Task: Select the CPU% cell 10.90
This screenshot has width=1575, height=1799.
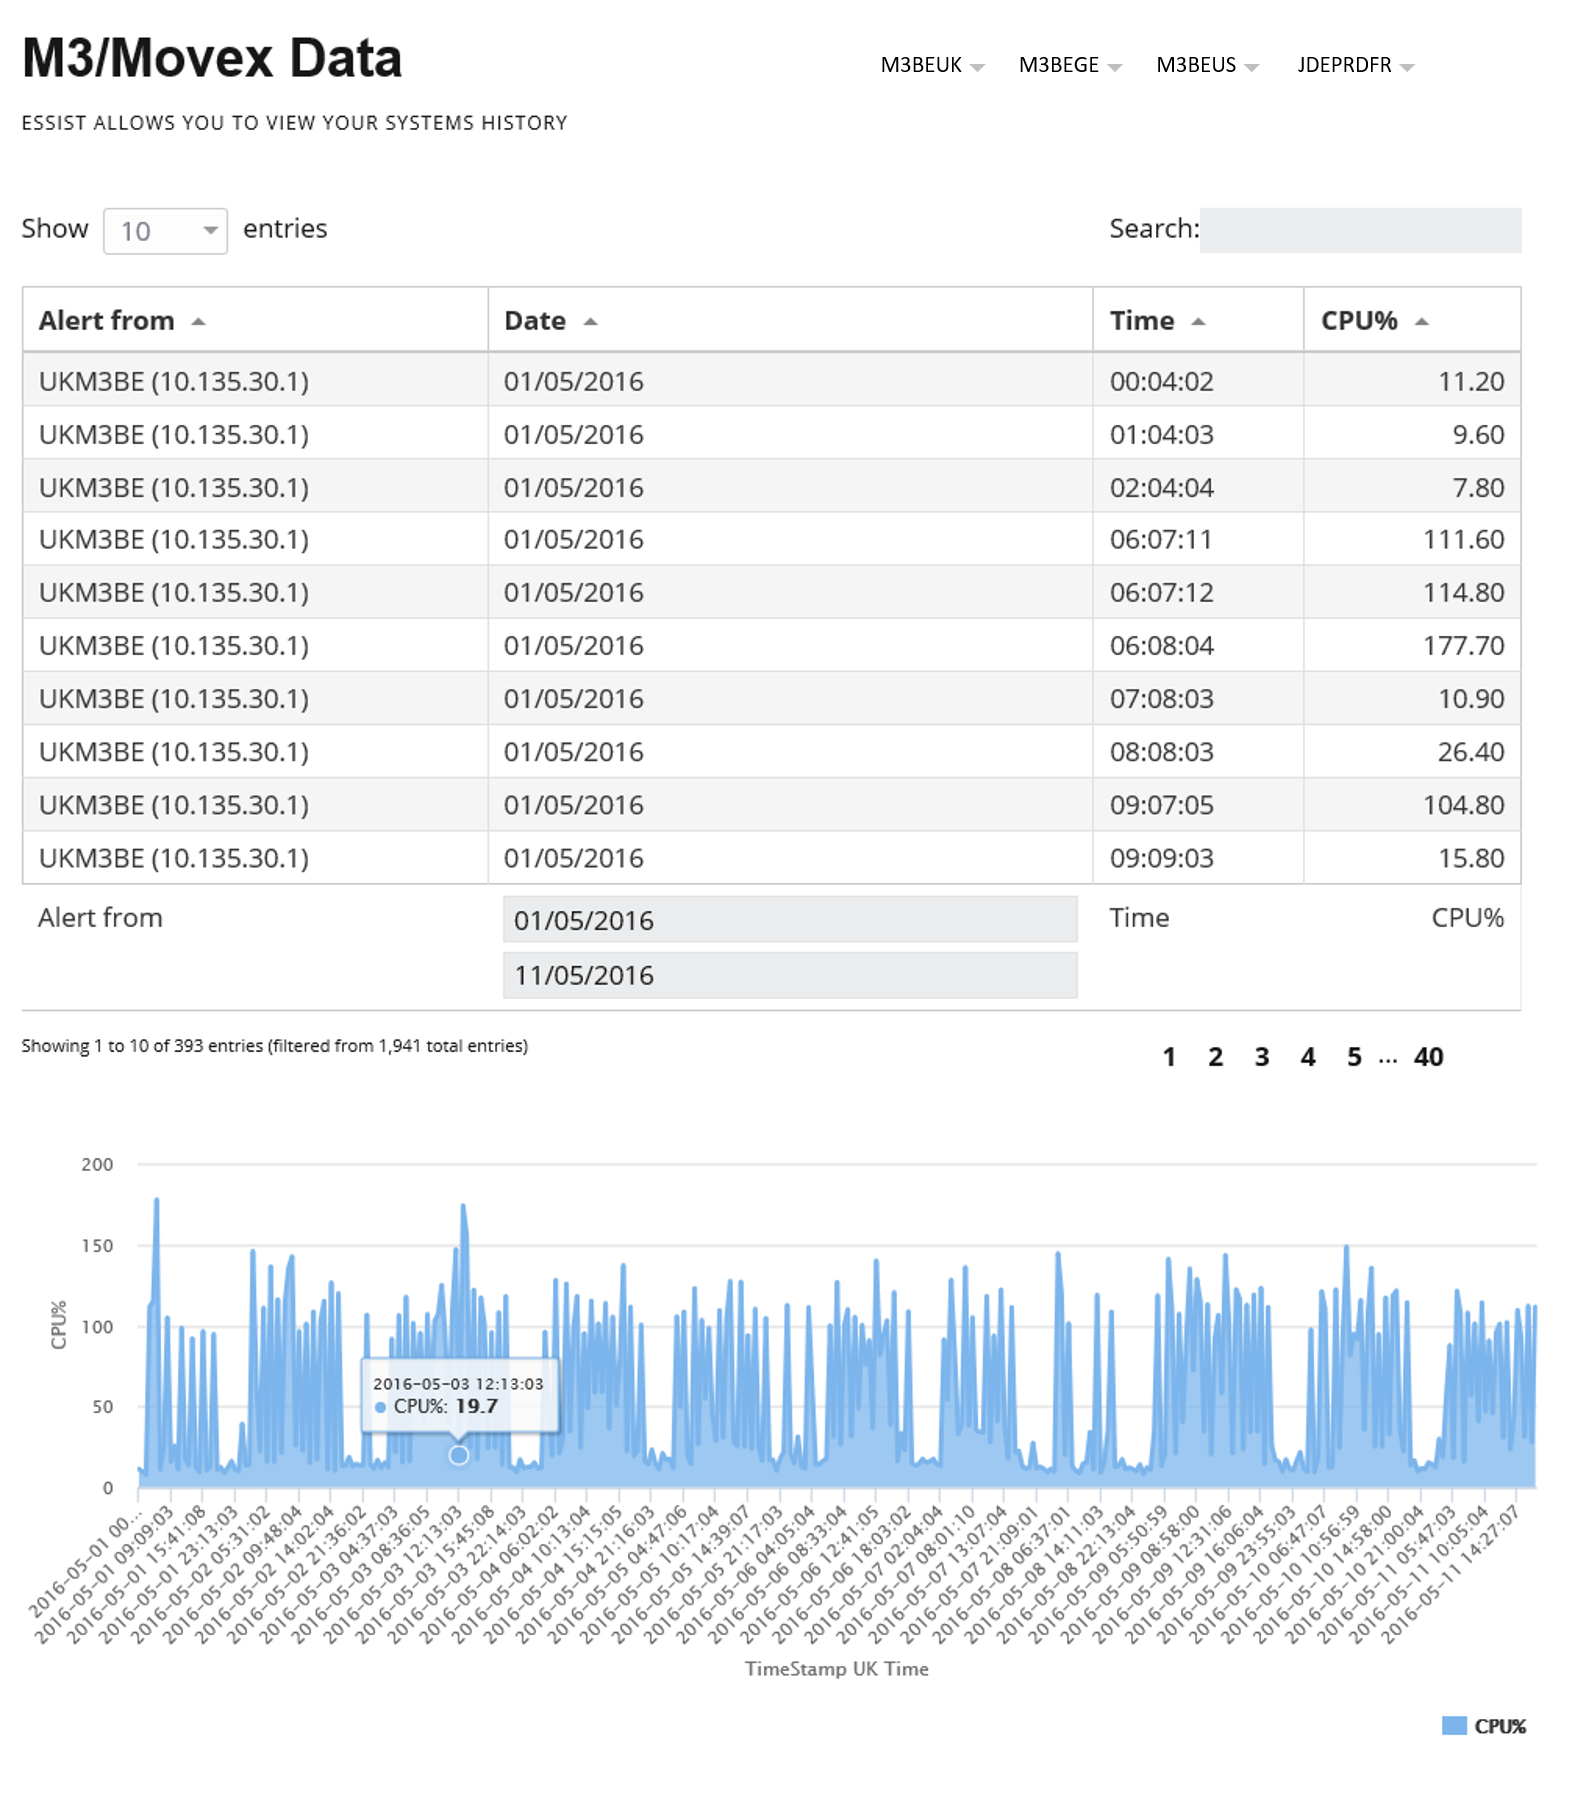Action: pyautogui.click(x=1412, y=699)
